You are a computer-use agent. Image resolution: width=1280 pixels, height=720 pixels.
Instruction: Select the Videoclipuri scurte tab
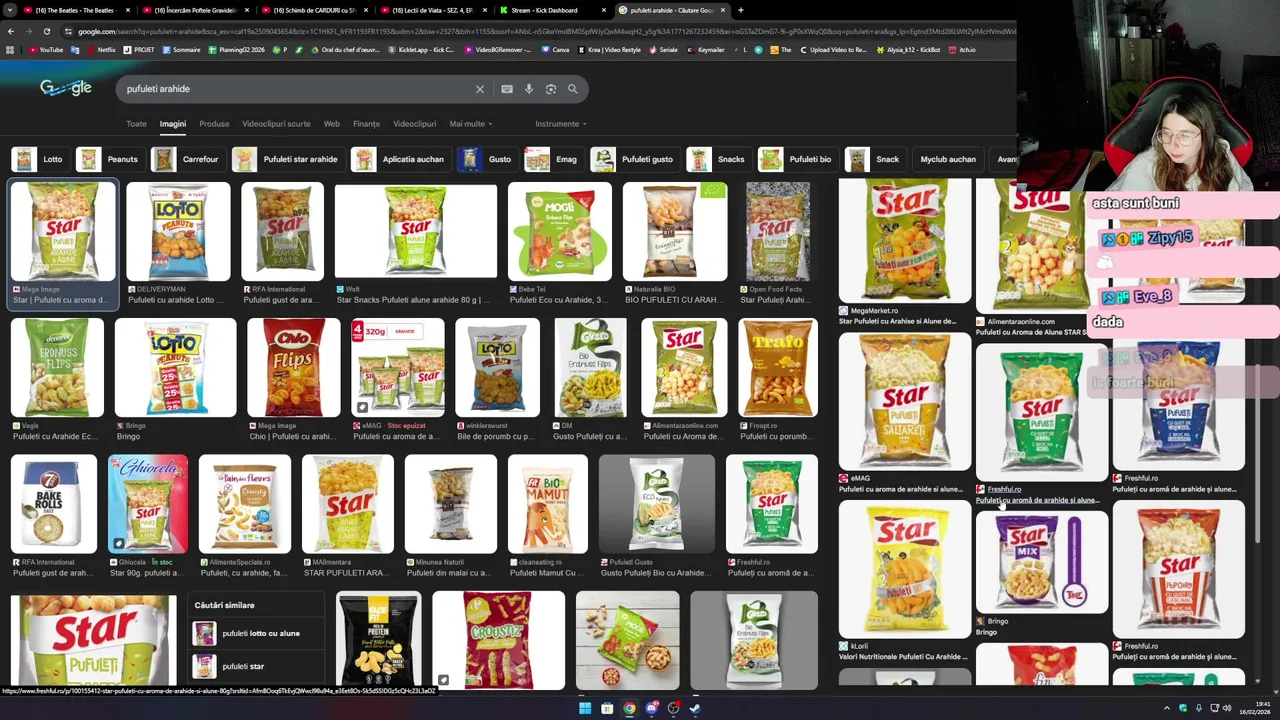pos(276,124)
